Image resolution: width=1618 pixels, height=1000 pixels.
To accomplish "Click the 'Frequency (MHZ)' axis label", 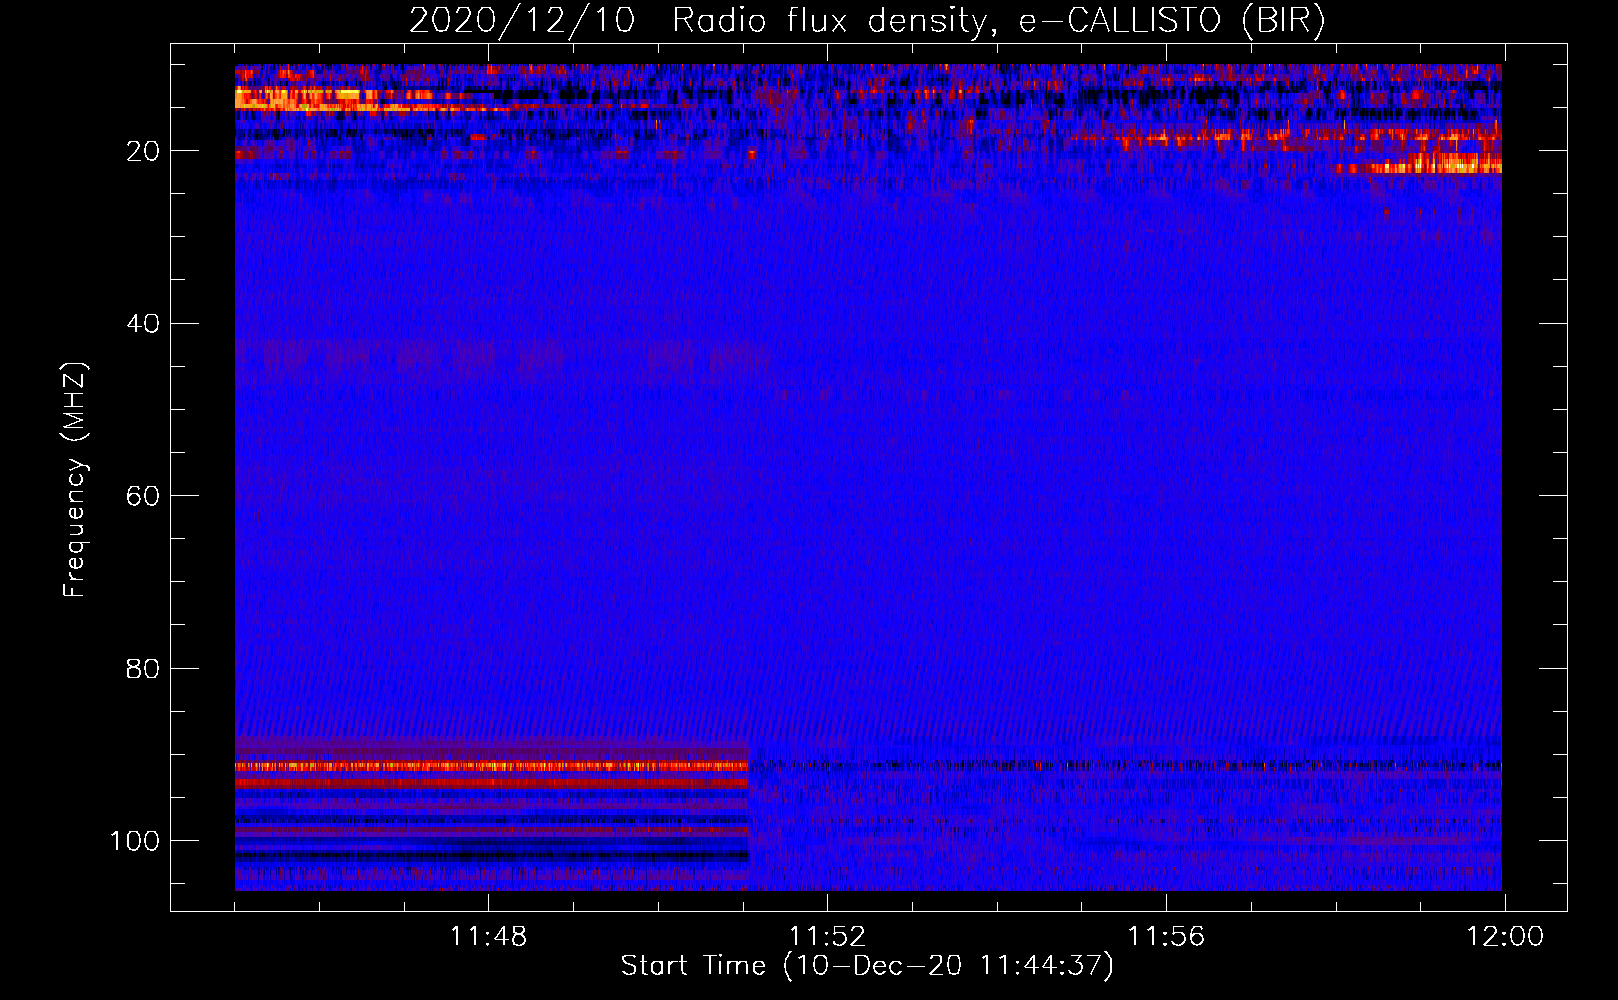I will pyautogui.click(x=75, y=480).
